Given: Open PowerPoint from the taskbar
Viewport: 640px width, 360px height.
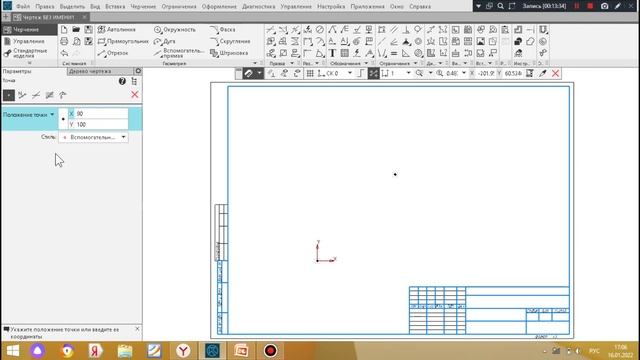Looking at the screenshot, I should tap(241, 351).
